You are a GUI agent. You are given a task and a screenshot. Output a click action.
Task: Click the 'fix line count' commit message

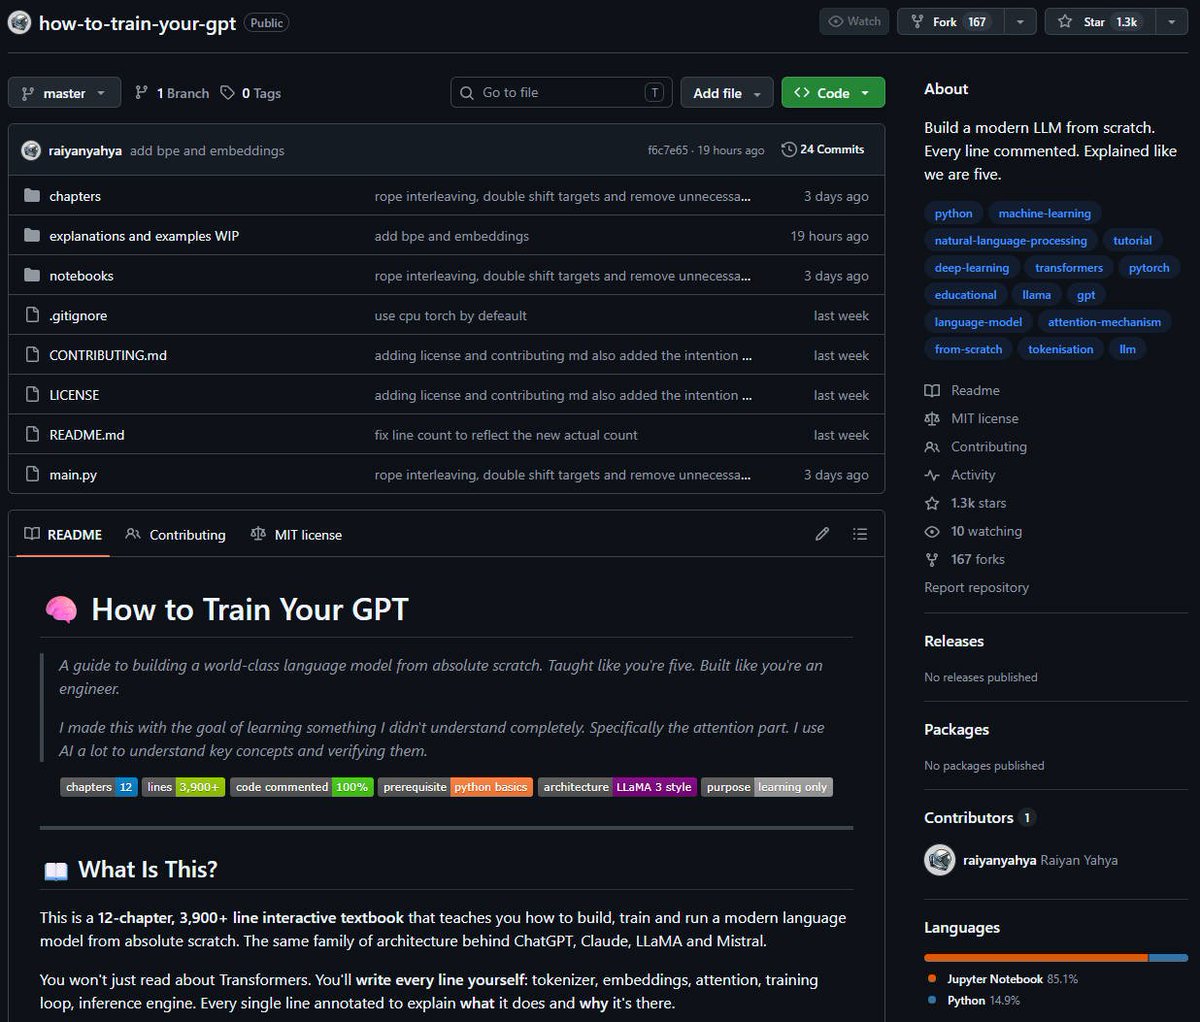[505, 435]
